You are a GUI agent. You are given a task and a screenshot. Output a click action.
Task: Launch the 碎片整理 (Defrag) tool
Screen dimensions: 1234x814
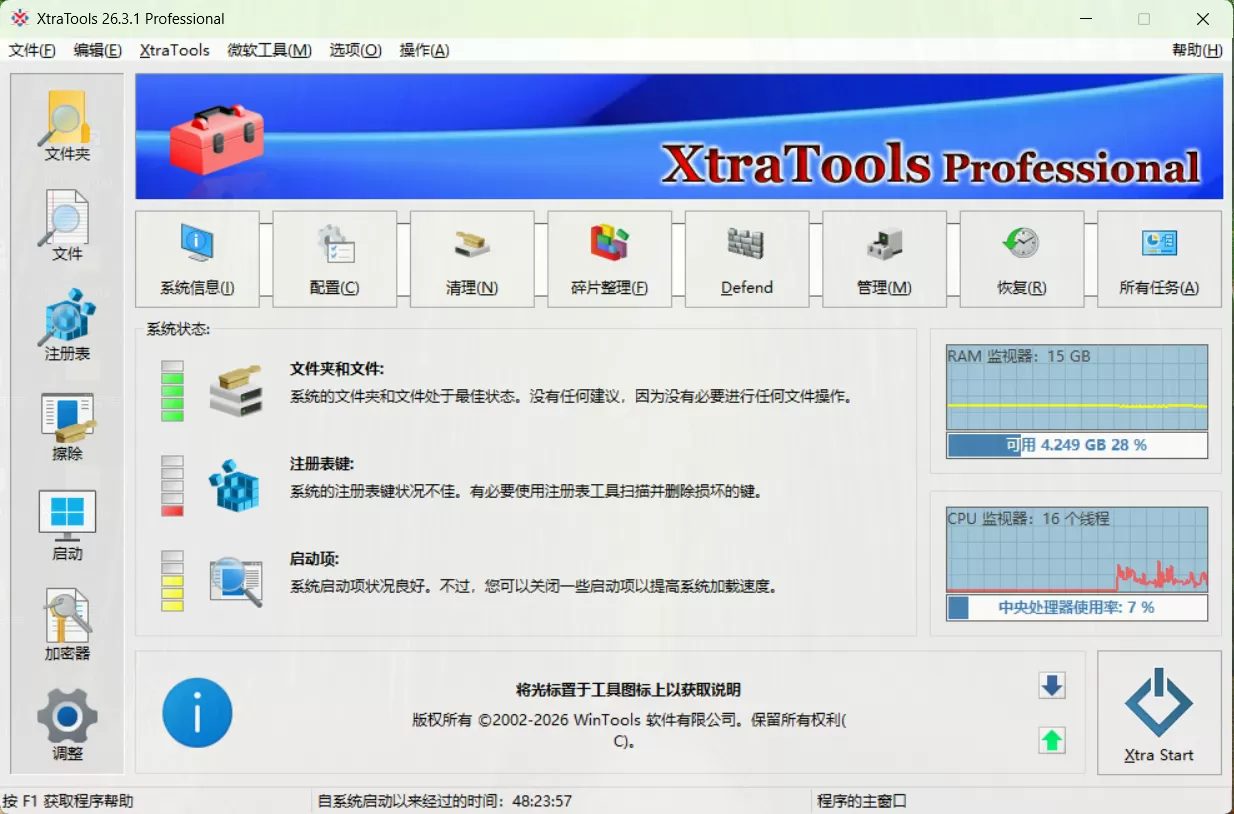(609, 258)
